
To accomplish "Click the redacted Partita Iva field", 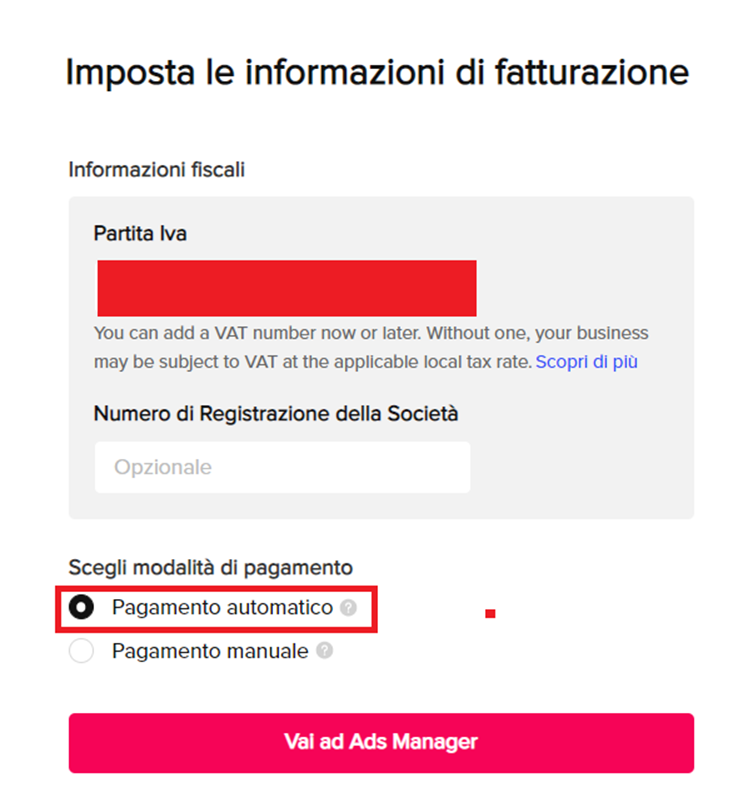I will pos(287,288).
